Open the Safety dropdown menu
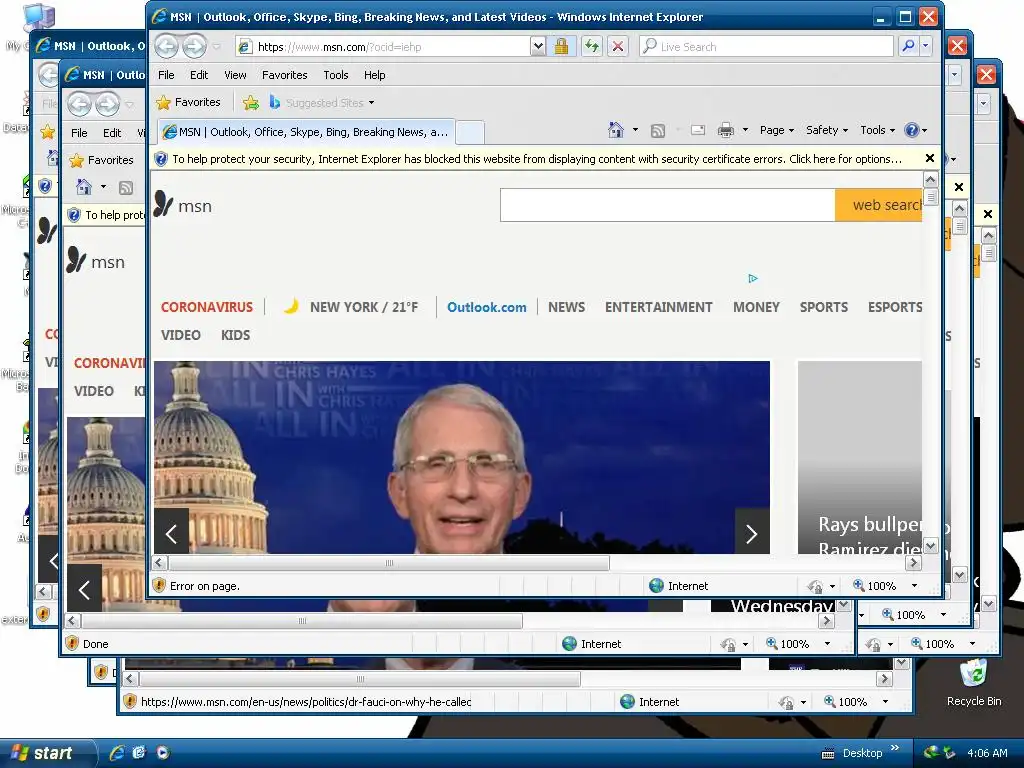The width and height of the screenshot is (1024, 768). (x=827, y=130)
